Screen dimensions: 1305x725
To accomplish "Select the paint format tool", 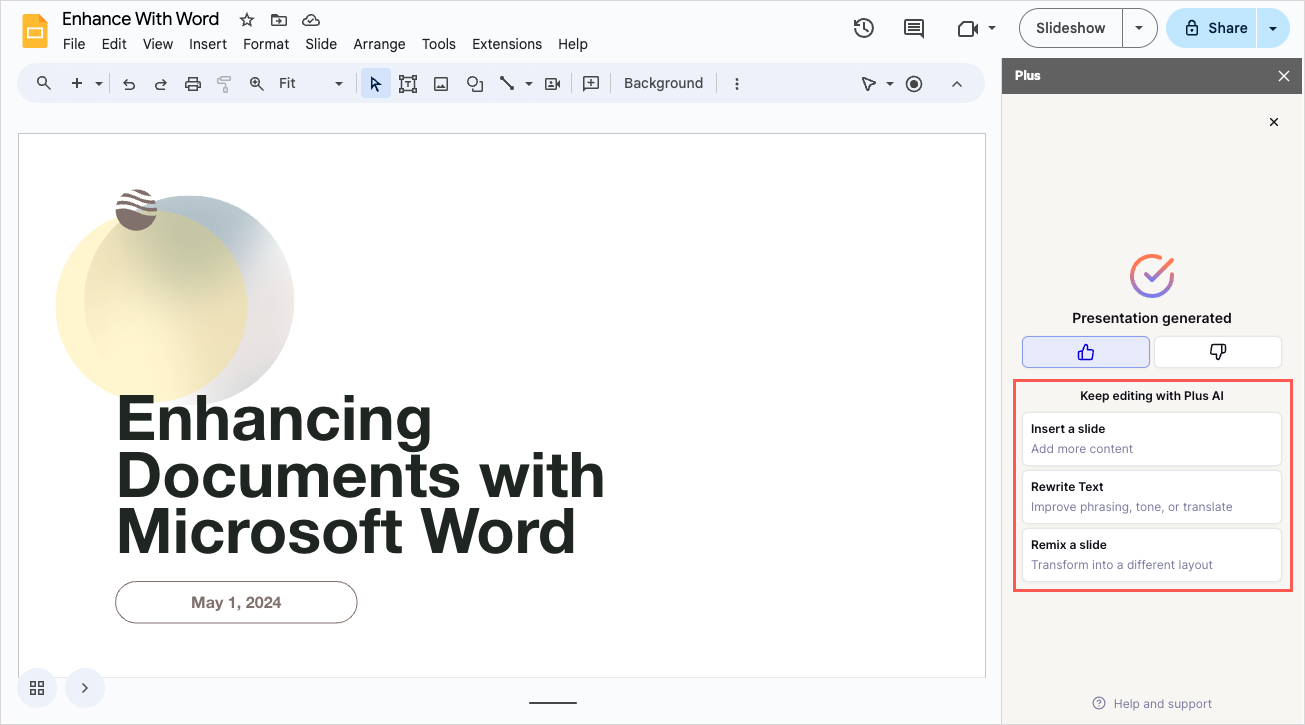I will coord(224,84).
